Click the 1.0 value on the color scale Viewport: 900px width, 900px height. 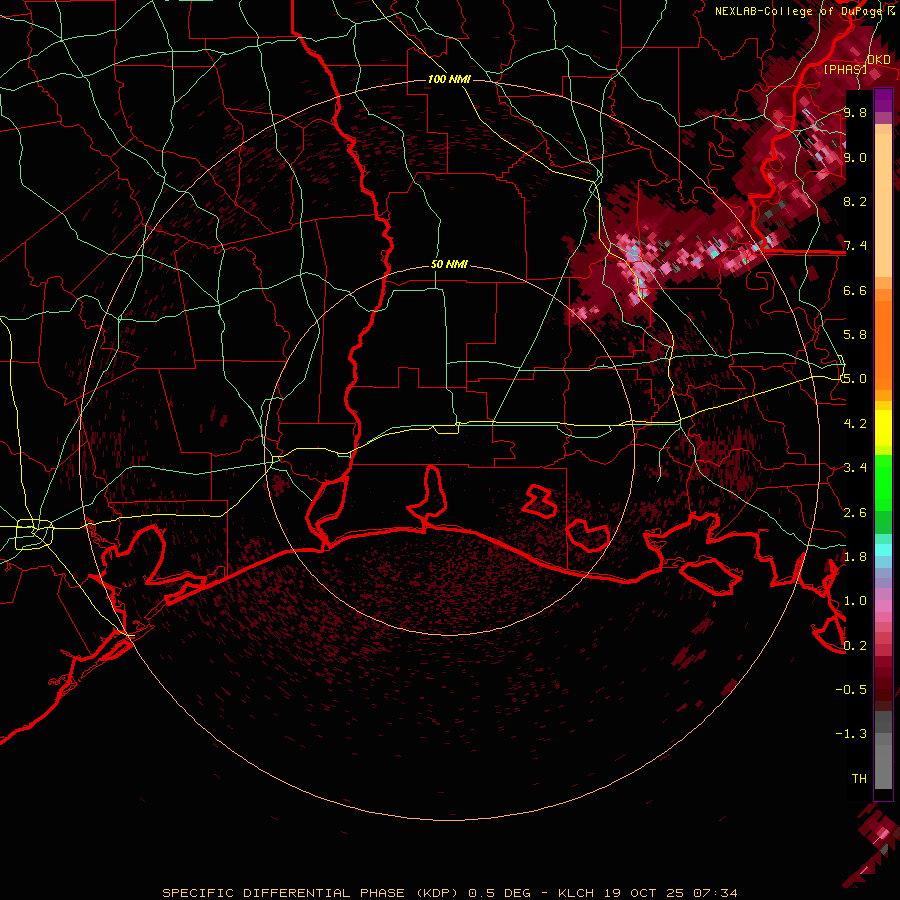(855, 601)
